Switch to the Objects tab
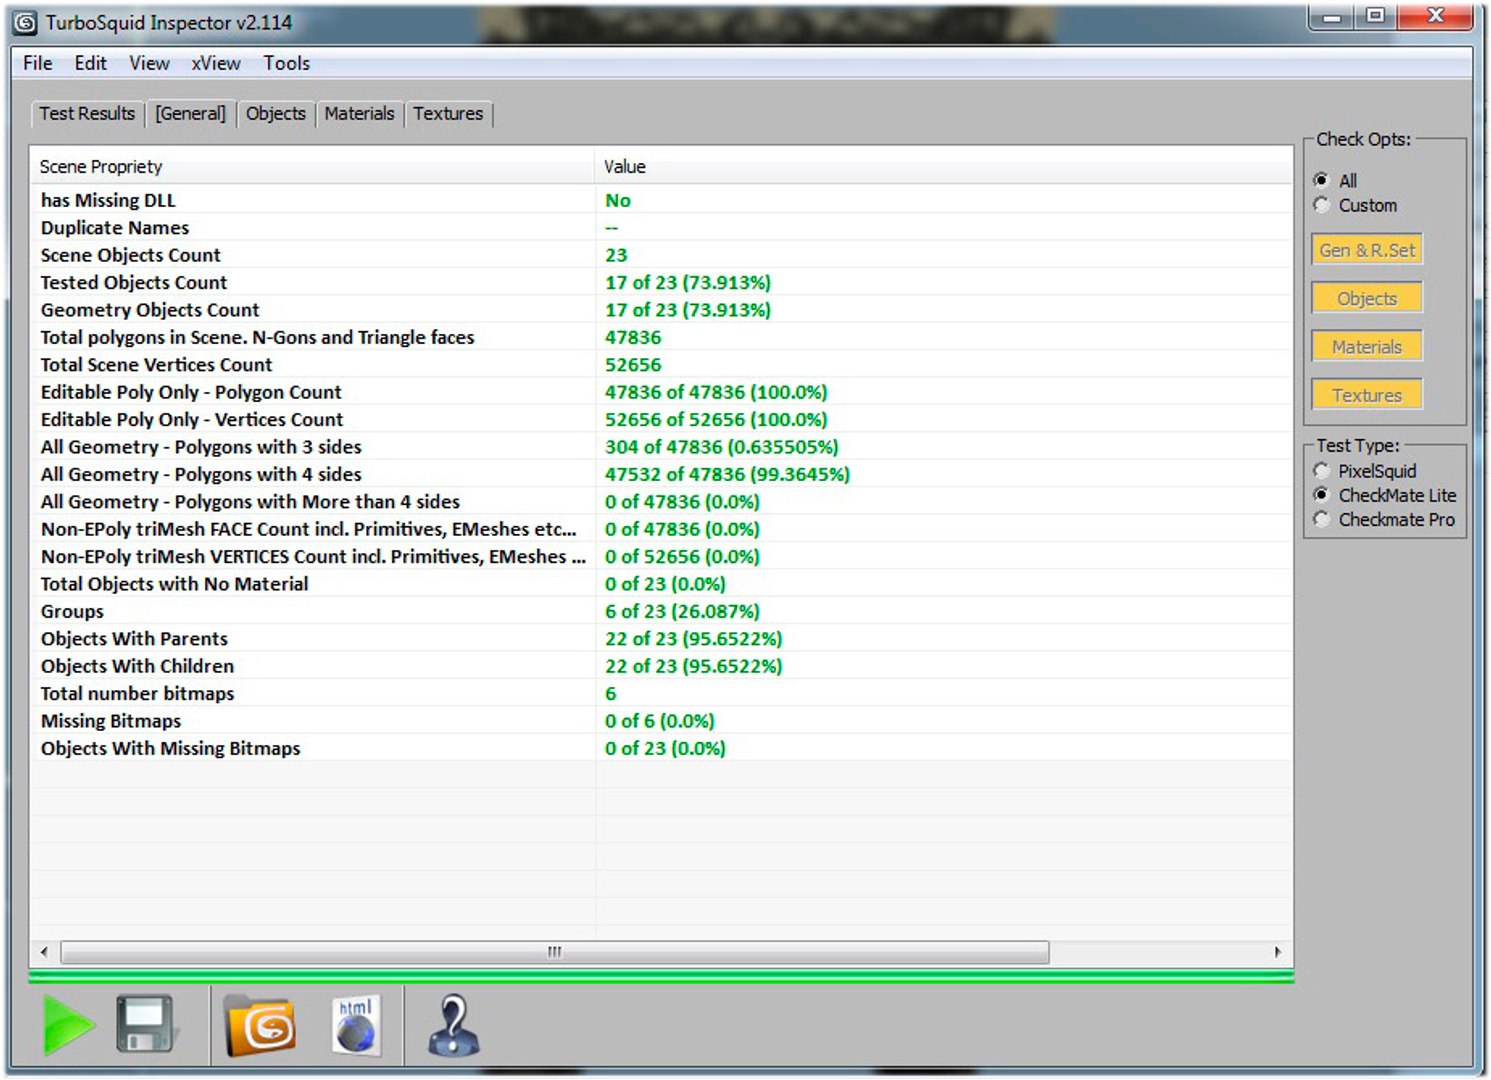This screenshot has width=1491, height=1080. 276,114
